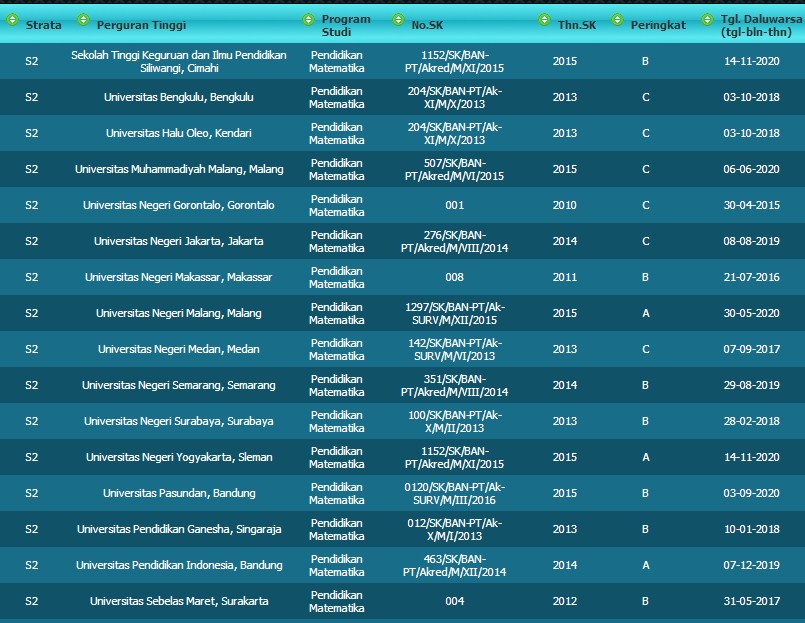Image resolution: width=805 pixels, height=623 pixels.
Task: Click the sort icon beside Strata header
Action: coord(12,20)
